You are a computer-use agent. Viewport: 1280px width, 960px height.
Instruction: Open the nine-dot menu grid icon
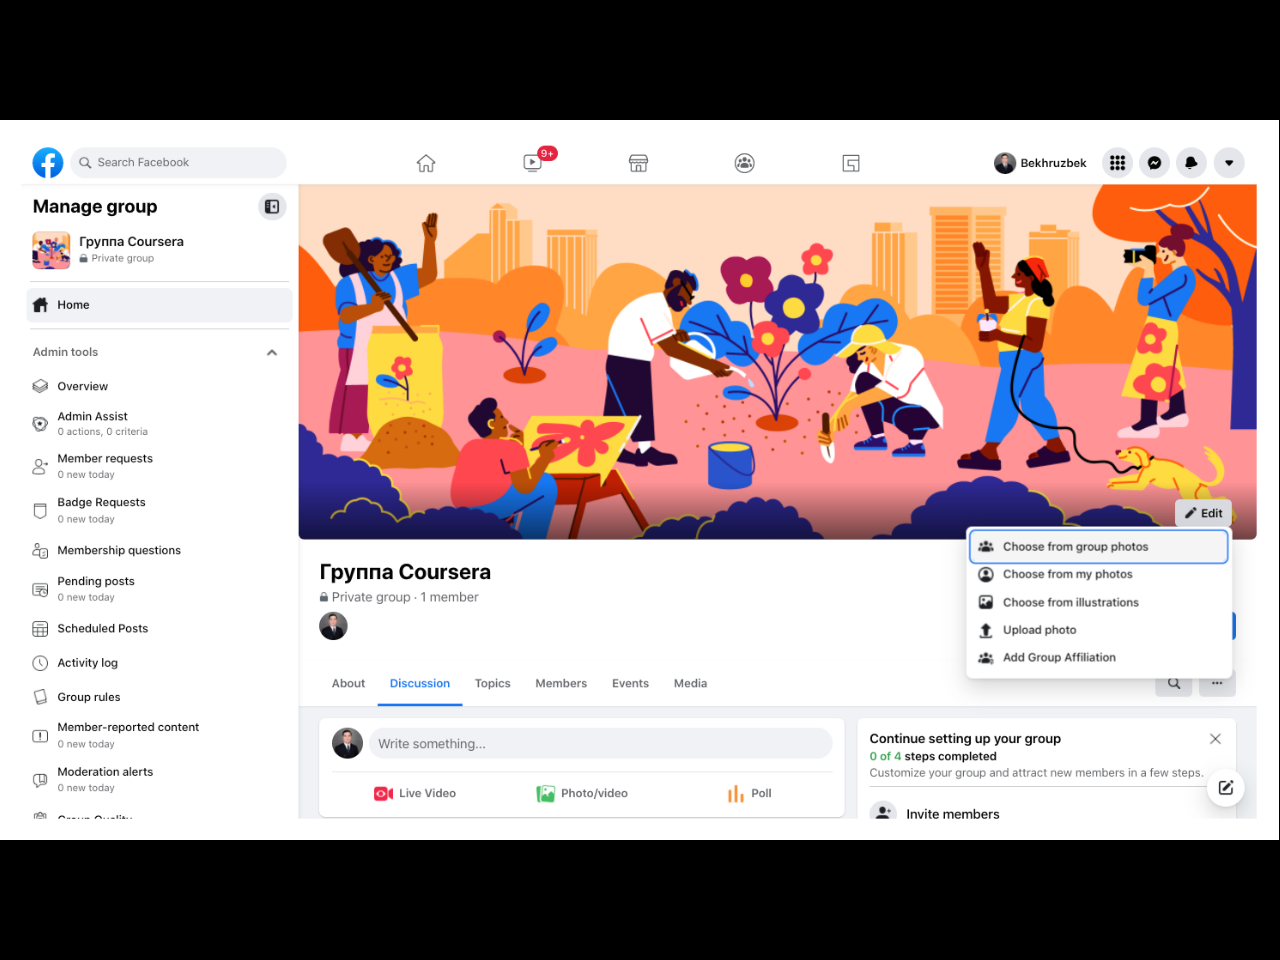click(x=1117, y=163)
